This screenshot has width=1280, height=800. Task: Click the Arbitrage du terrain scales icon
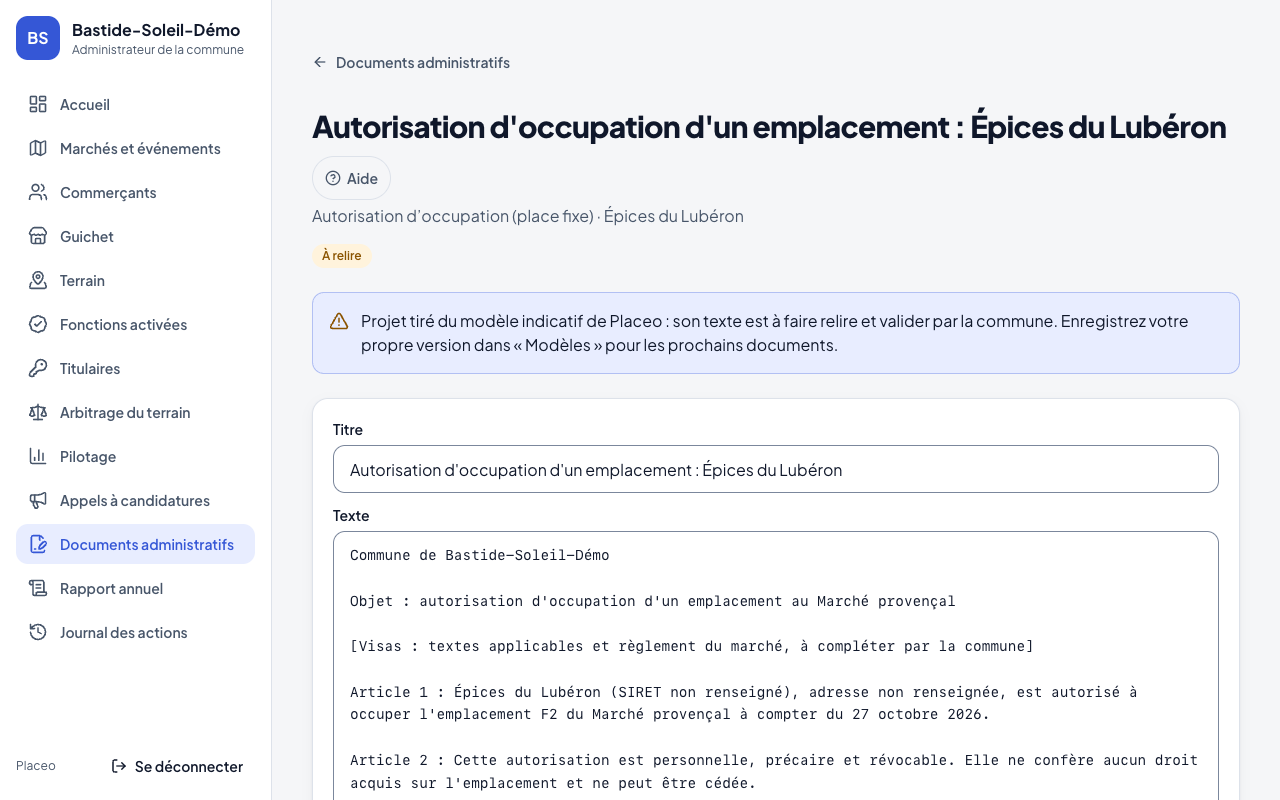click(x=38, y=412)
